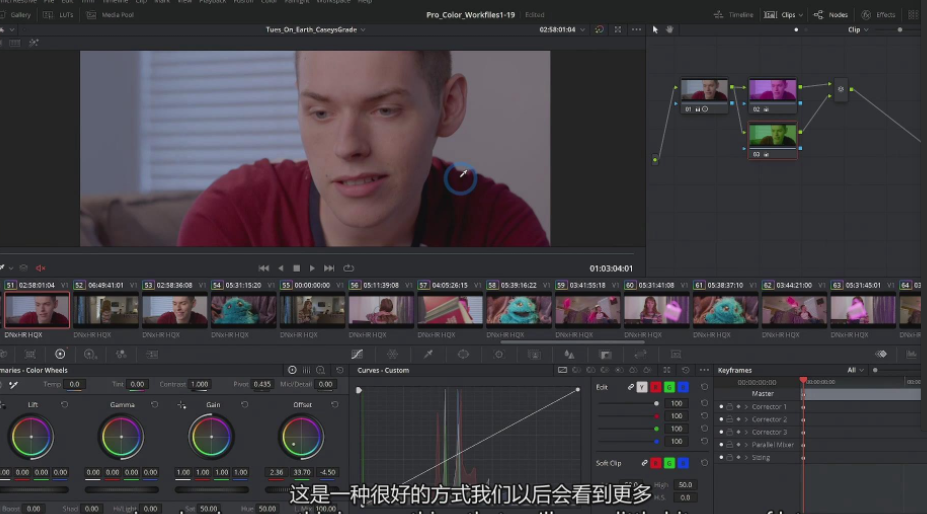Reset the Offset wheel
Image resolution: width=927 pixels, height=514 pixels.
click(335, 405)
